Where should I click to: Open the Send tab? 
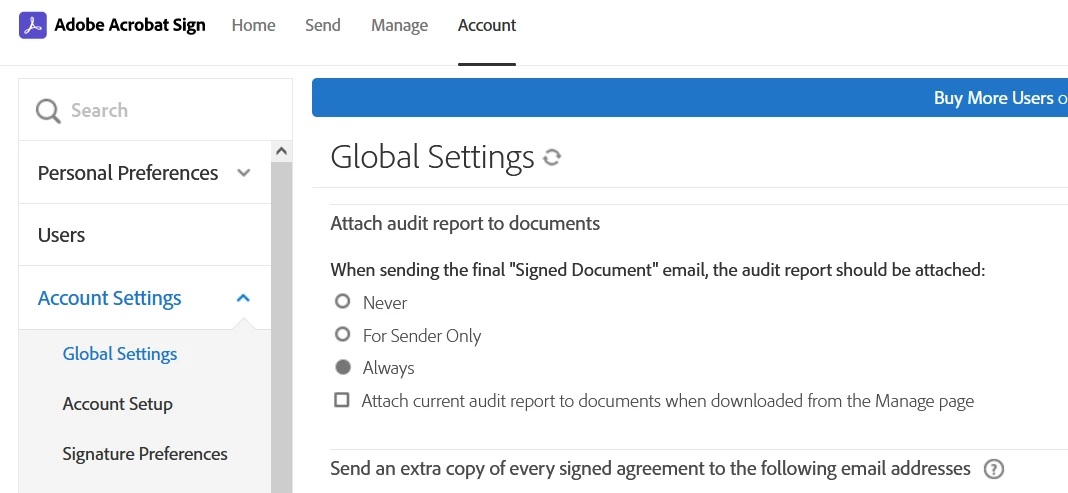click(323, 25)
